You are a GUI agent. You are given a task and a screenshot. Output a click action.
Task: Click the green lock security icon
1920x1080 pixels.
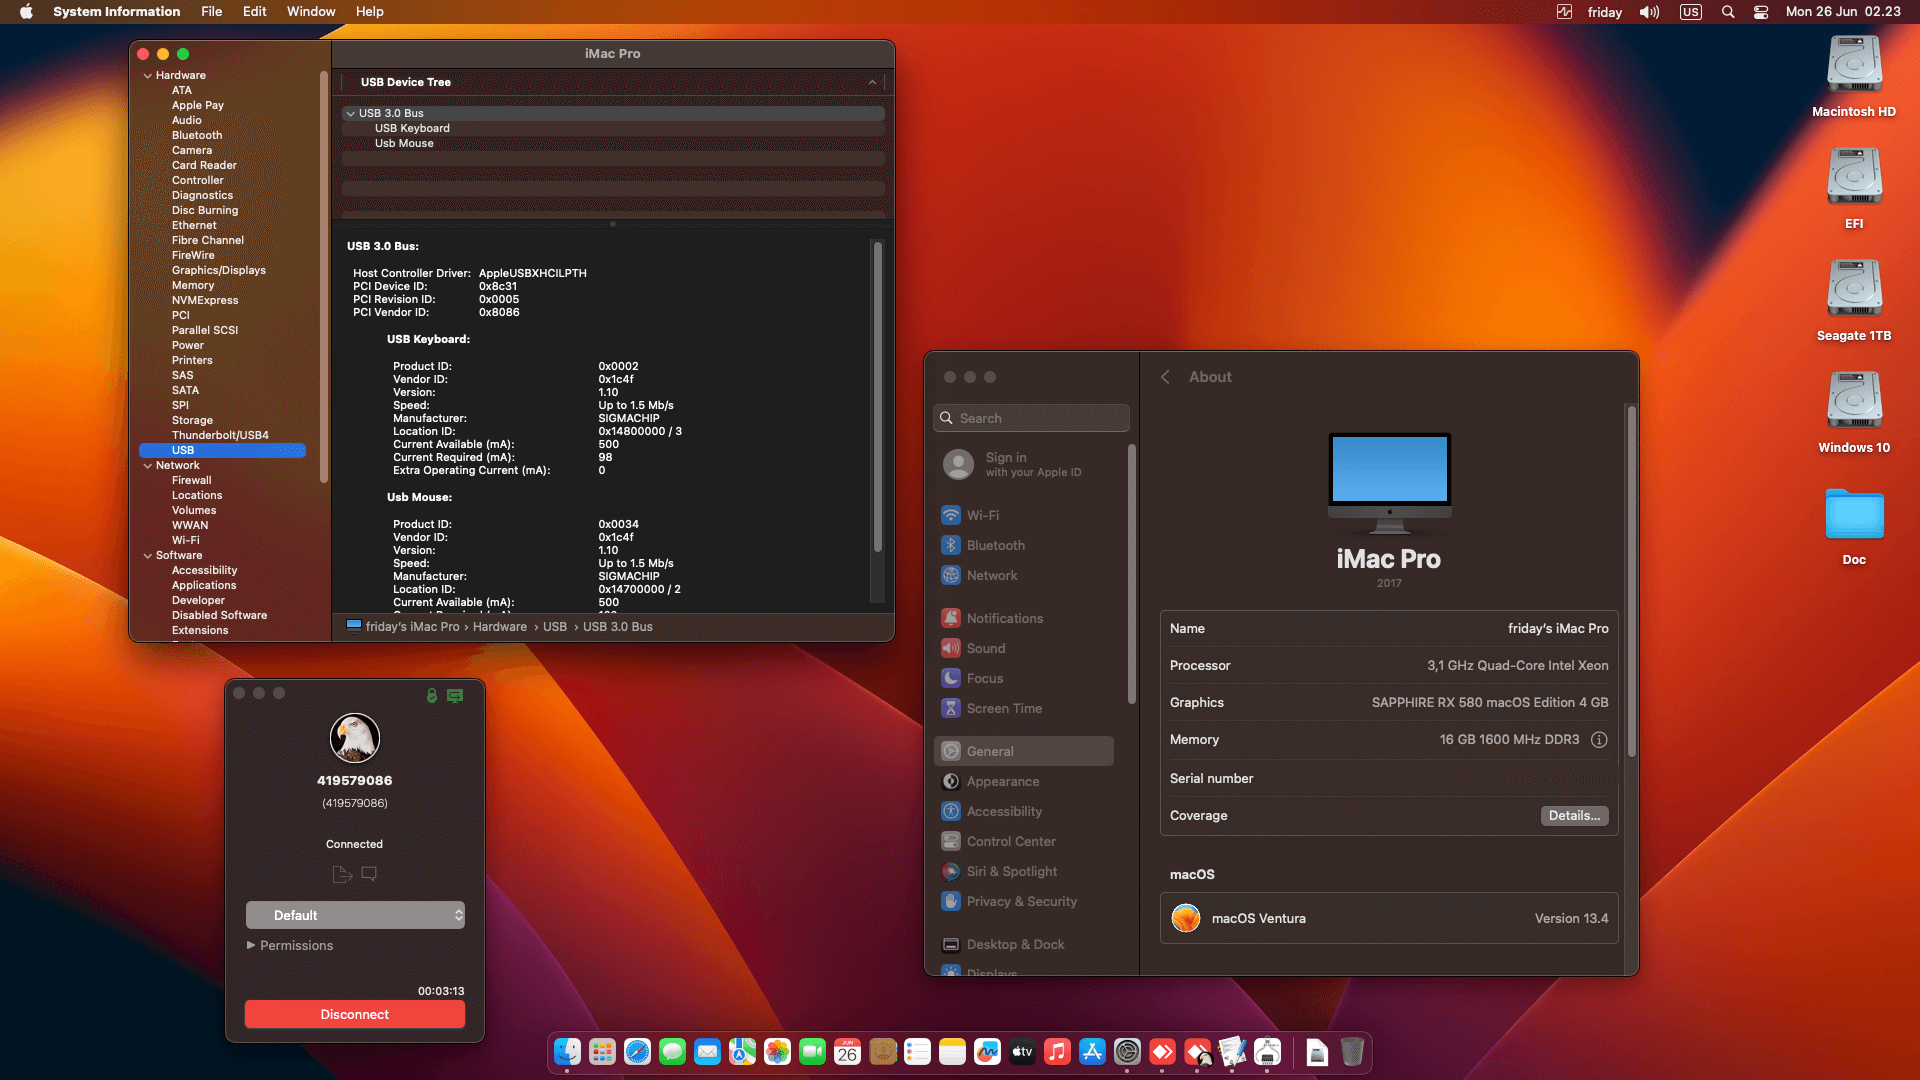[432, 695]
